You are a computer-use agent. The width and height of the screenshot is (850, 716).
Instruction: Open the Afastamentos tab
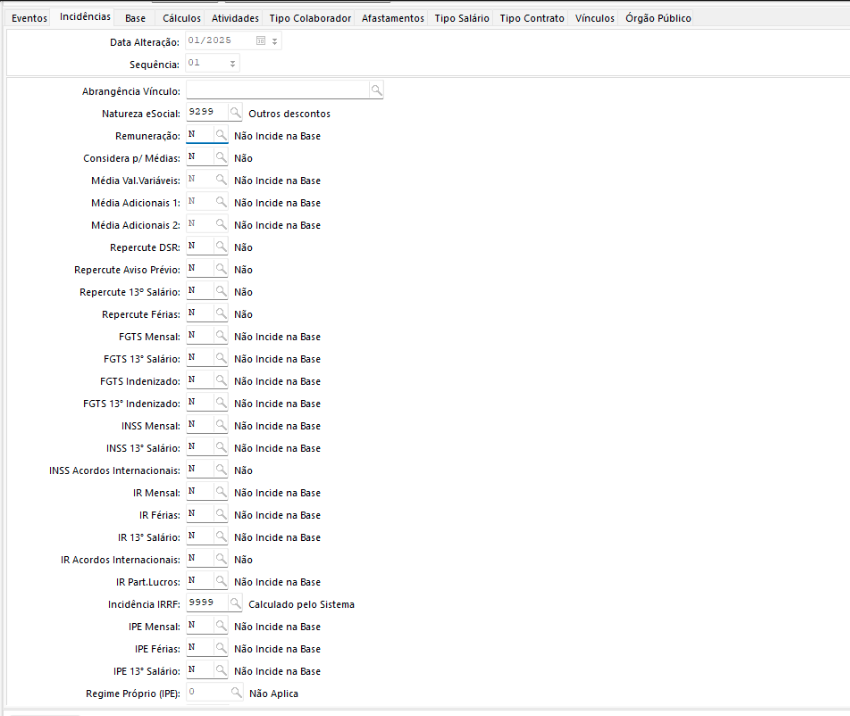point(393,18)
